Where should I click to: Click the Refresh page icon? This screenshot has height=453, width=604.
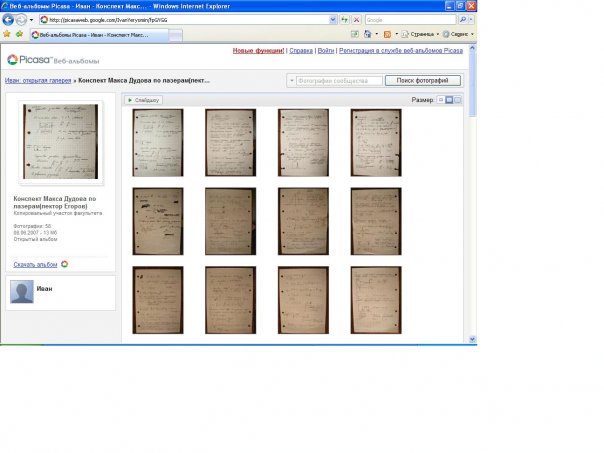coord(345,19)
